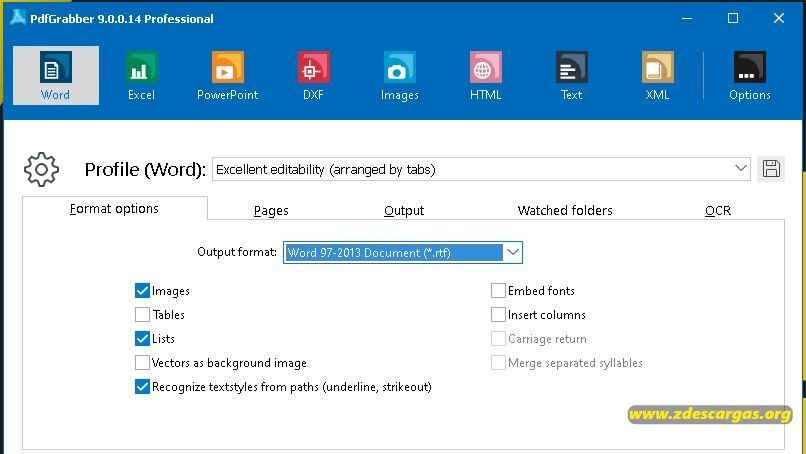Save profile with the floppy disk icon
The image size is (806, 454).
pos(771,169)
